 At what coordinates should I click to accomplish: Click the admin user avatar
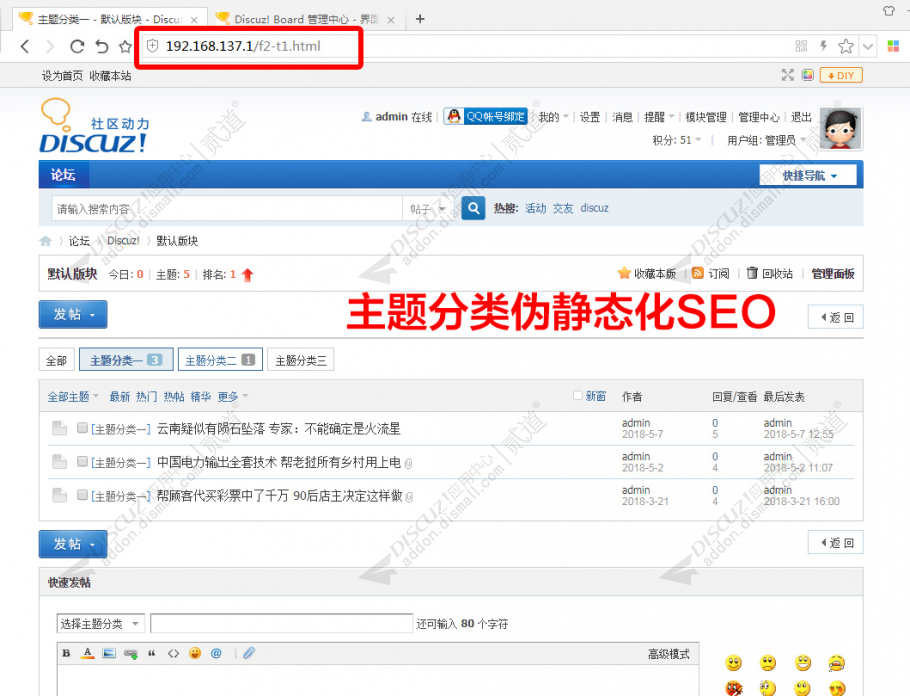tap(840, 128)
